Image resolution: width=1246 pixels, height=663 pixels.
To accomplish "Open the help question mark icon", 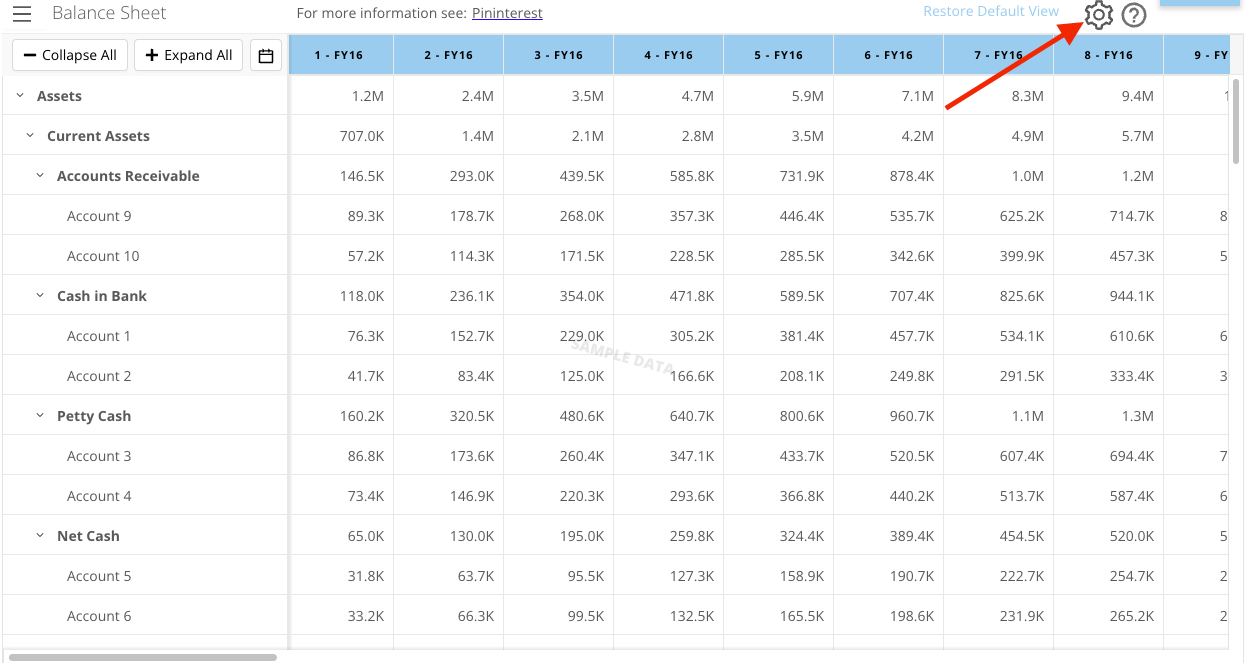I will tap(1133, 16).
